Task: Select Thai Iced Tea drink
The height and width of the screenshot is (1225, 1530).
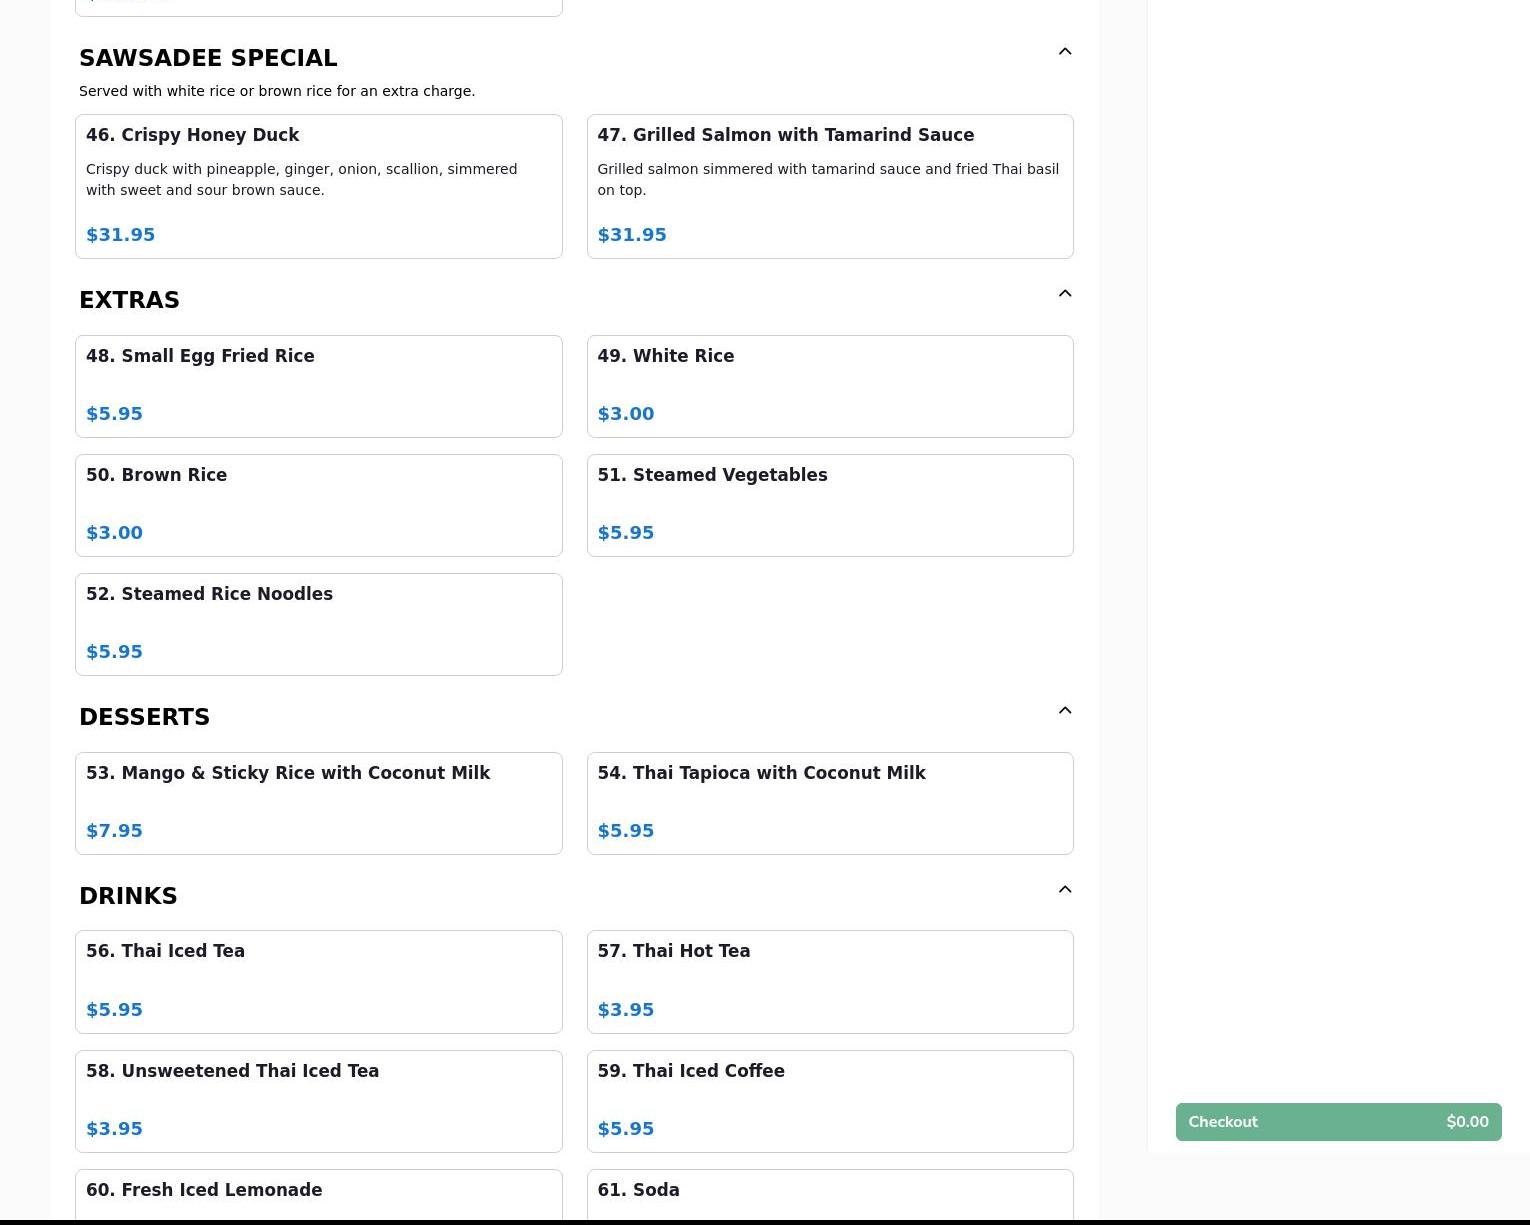Action: coord(318,981)
